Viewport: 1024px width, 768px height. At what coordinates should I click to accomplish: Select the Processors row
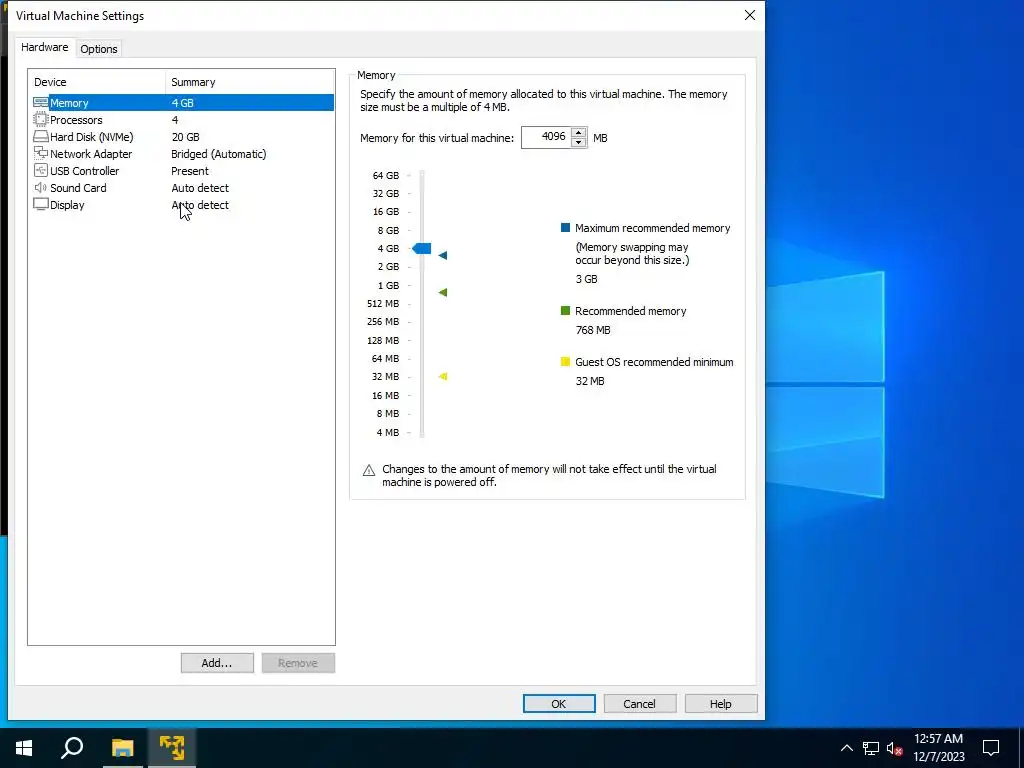click(182, 120)
